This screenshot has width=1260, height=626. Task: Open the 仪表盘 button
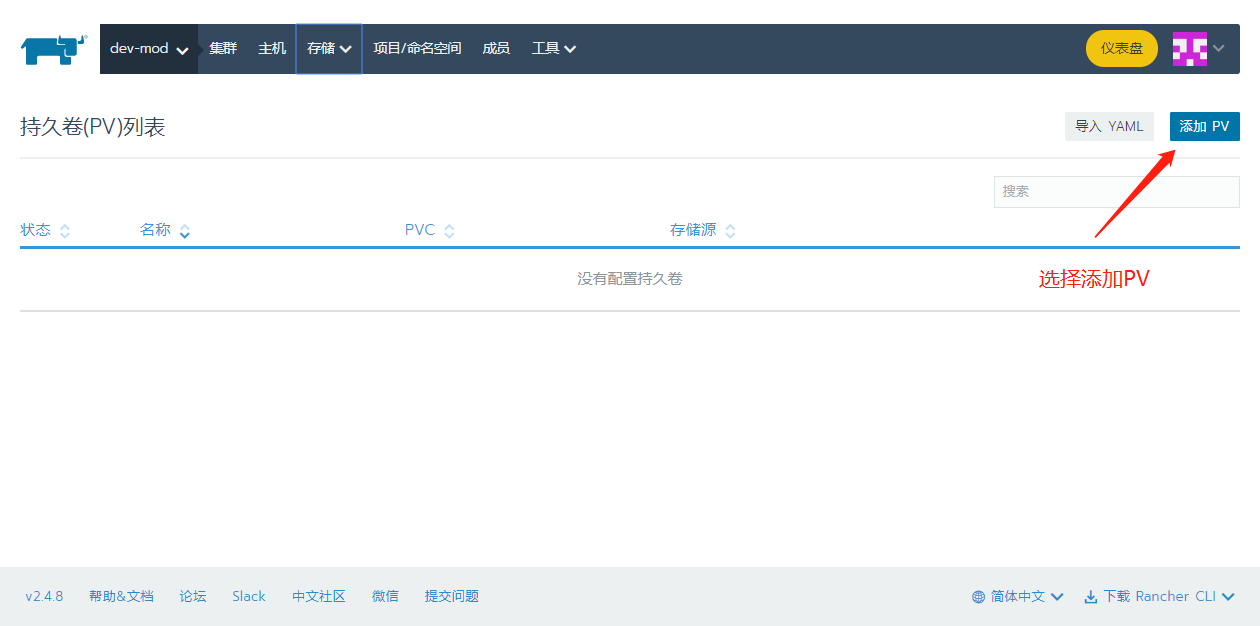click(1121, 47)
